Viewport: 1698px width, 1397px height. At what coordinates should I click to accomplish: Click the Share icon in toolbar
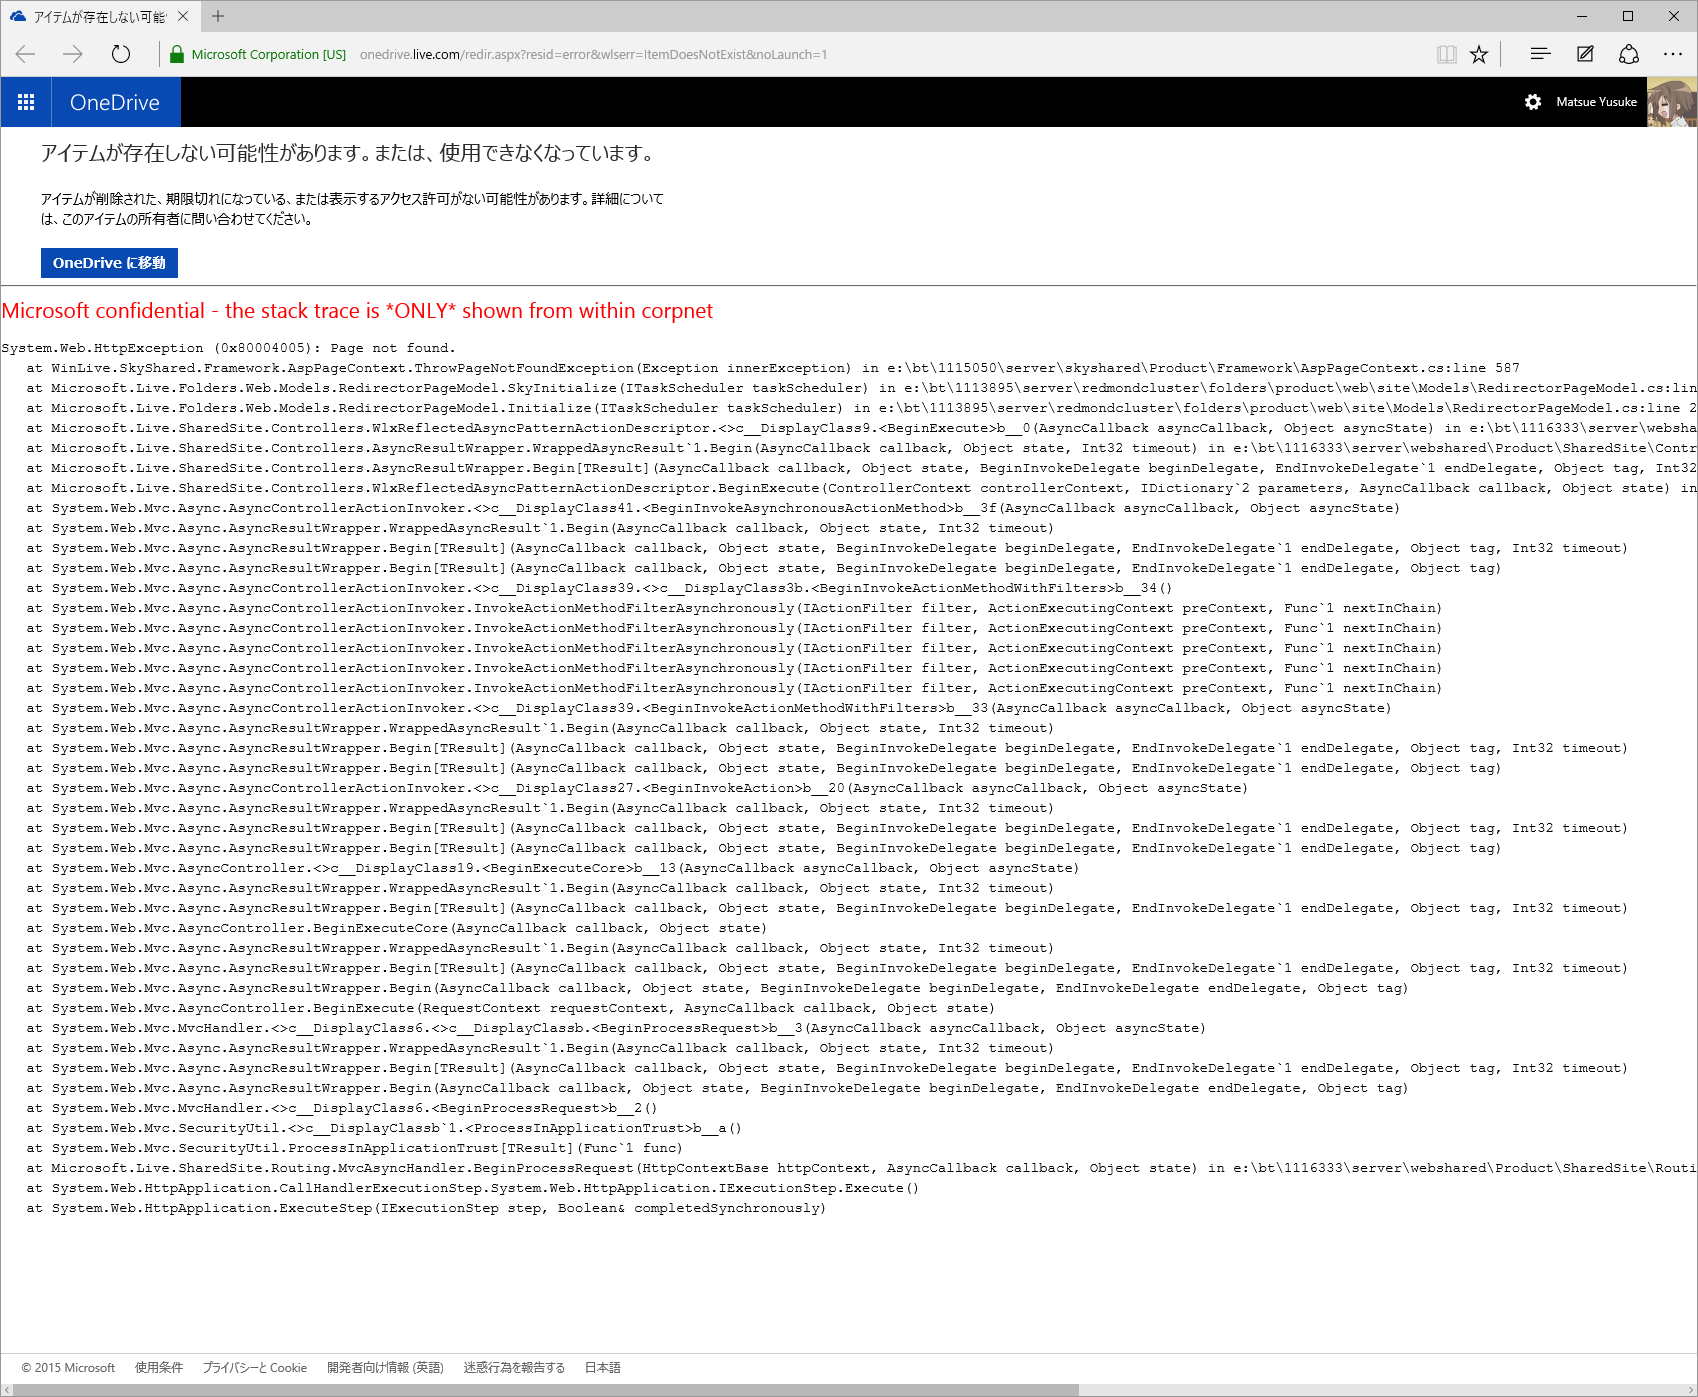coord(1629,54)
